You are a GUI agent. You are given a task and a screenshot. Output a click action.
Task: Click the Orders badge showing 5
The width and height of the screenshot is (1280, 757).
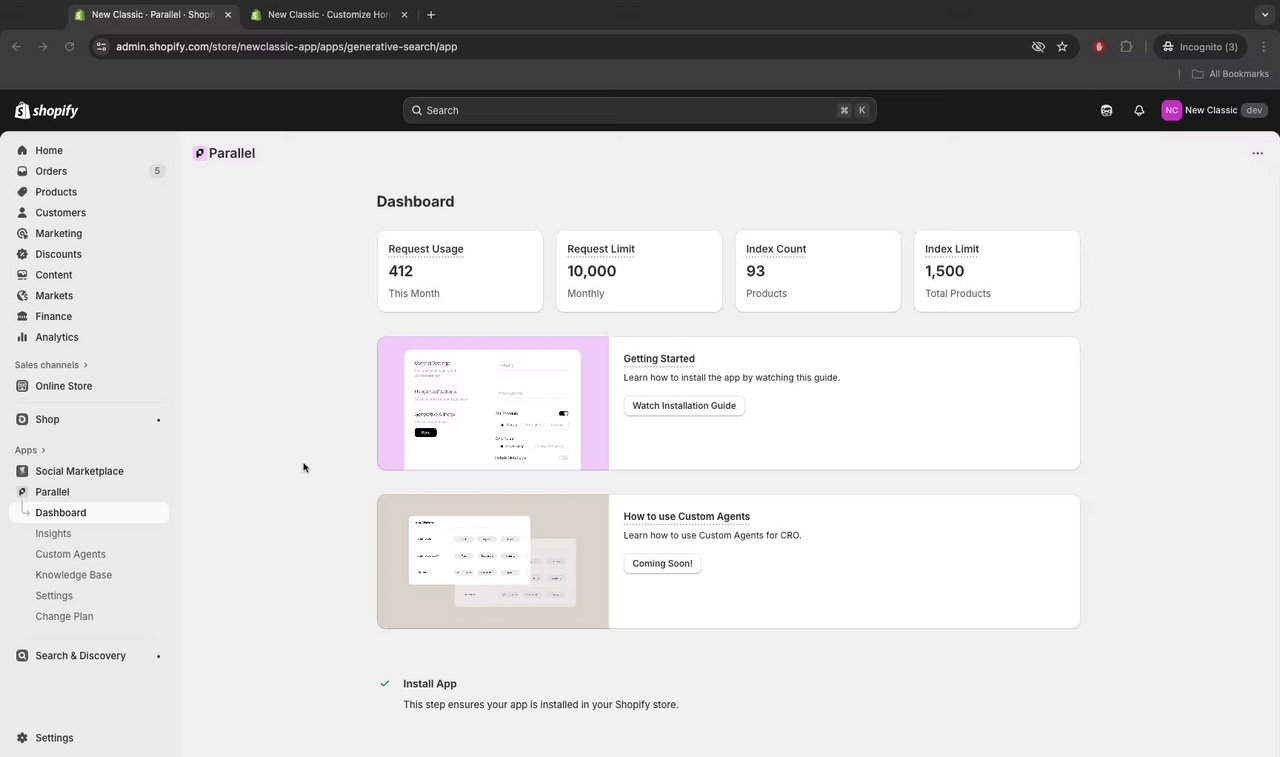coord(157,171)
